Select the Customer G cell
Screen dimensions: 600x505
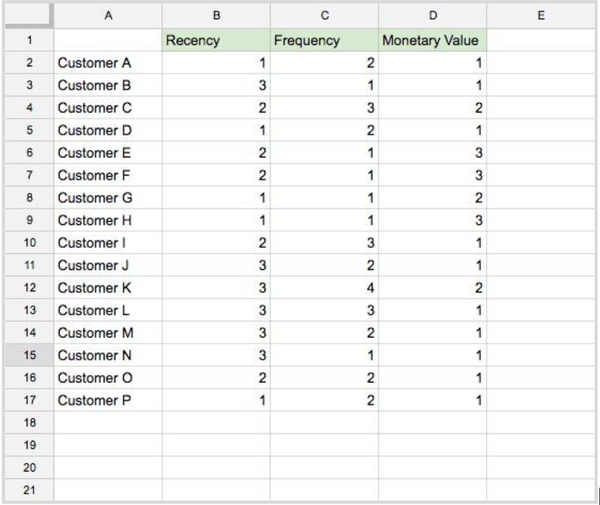click(x=108, y=198)
